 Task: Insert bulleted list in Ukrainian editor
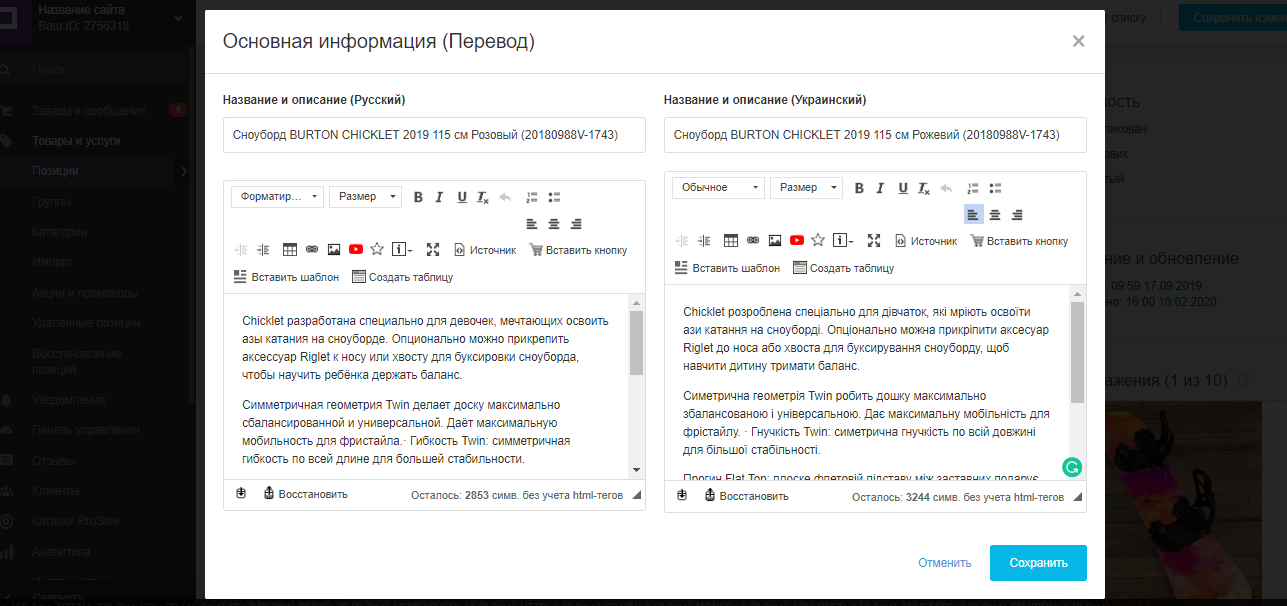(995, 188)
